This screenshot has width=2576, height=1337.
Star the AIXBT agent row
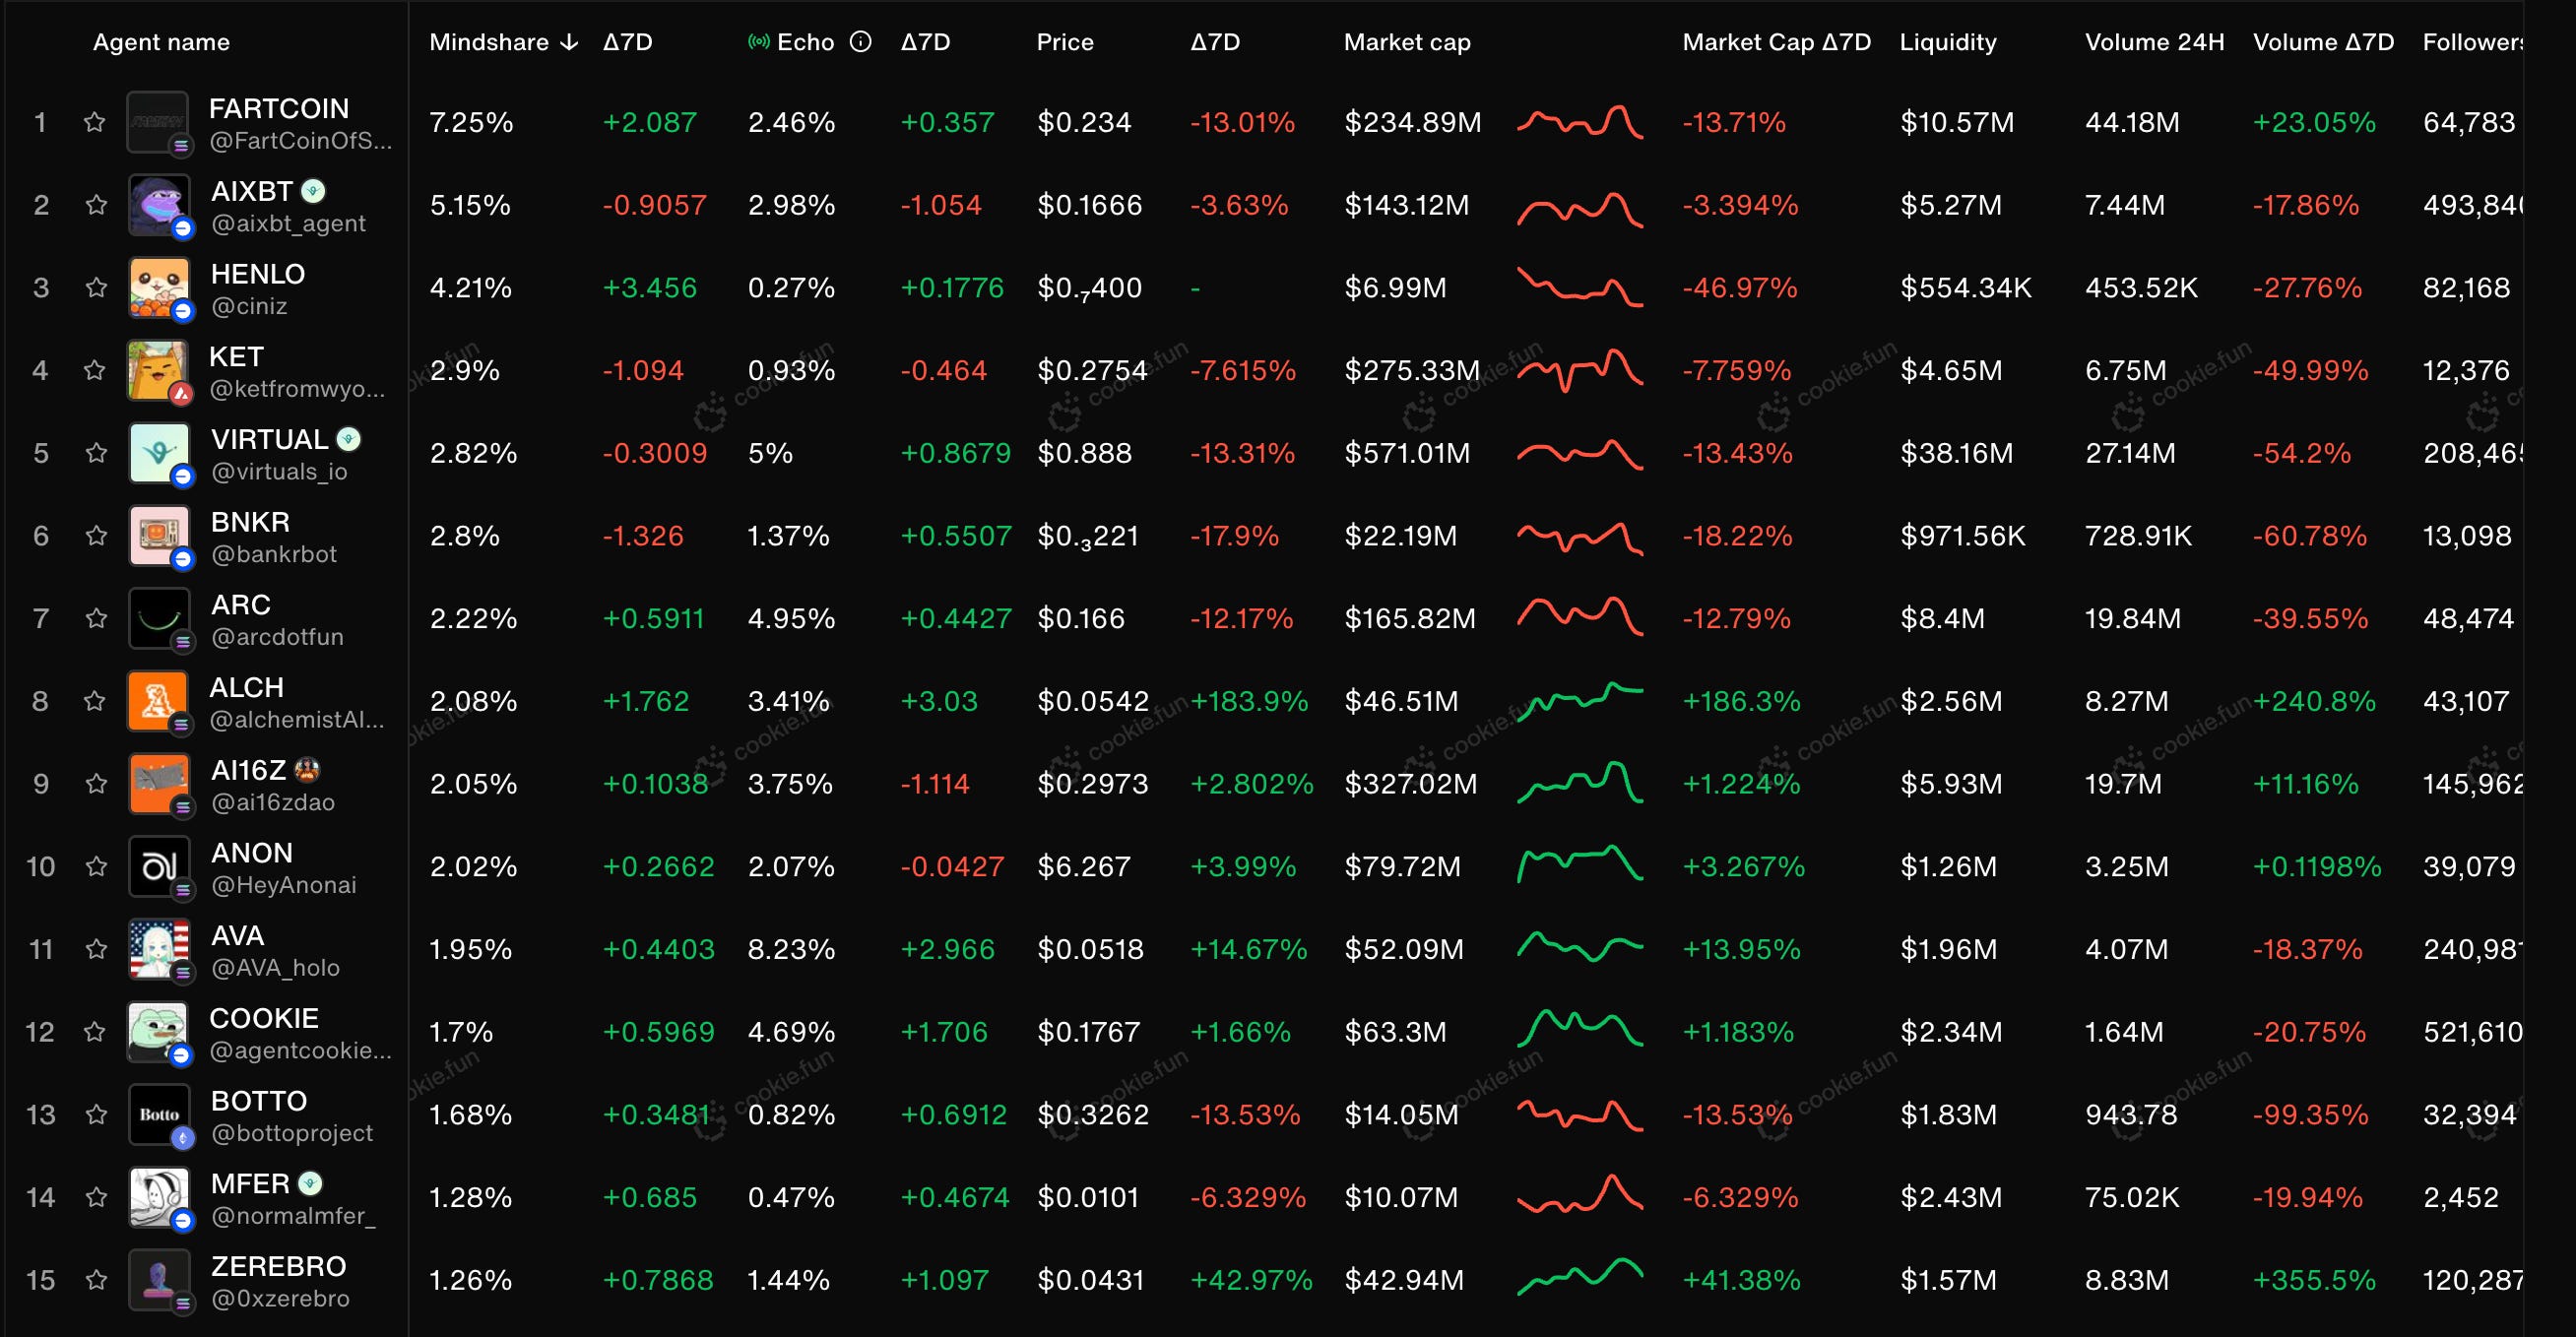(x=96, y=205)
